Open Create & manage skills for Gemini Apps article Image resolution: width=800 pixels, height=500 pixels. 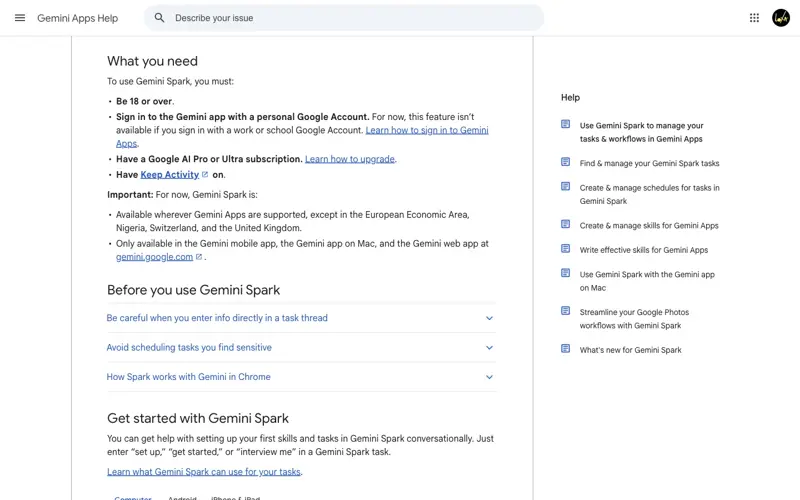pos(649,226)
